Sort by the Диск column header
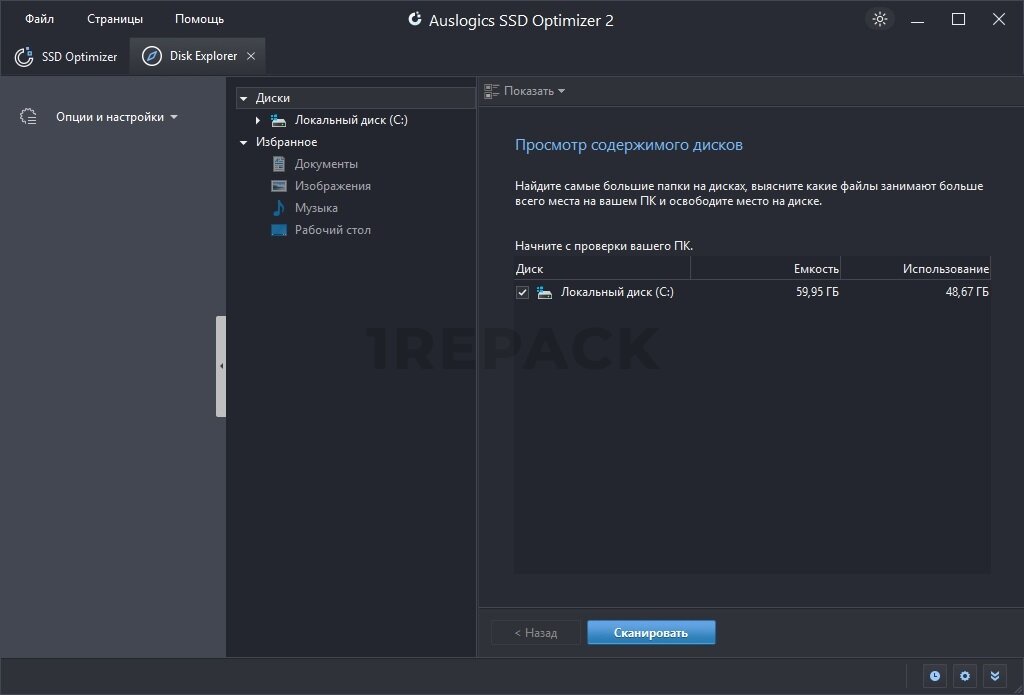 (602, 268)
